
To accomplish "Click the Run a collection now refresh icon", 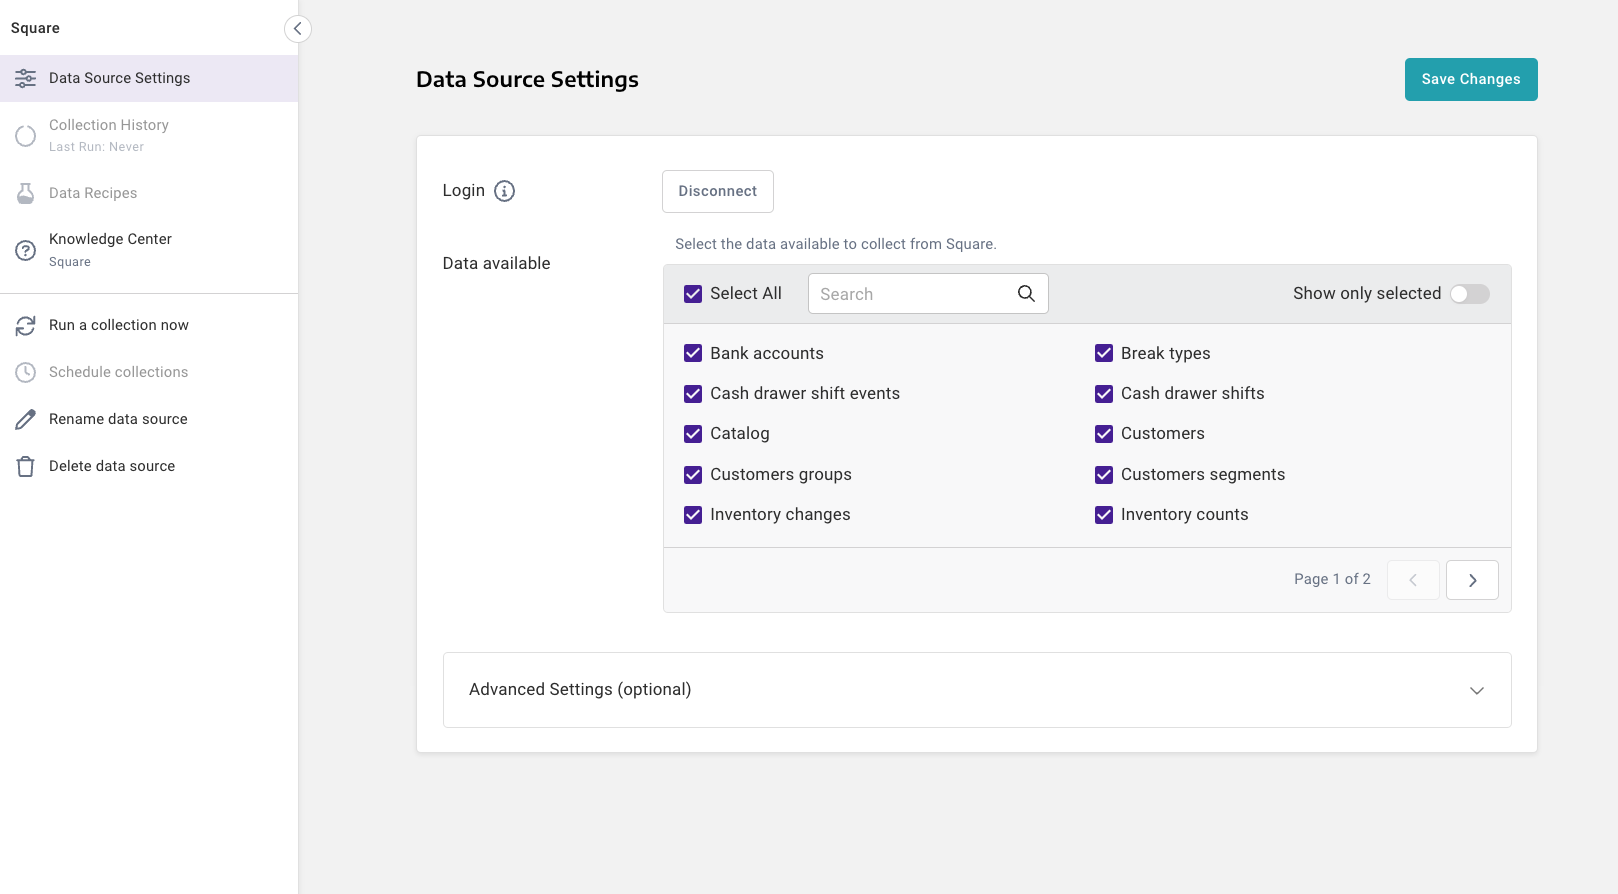I will (26, 326).
